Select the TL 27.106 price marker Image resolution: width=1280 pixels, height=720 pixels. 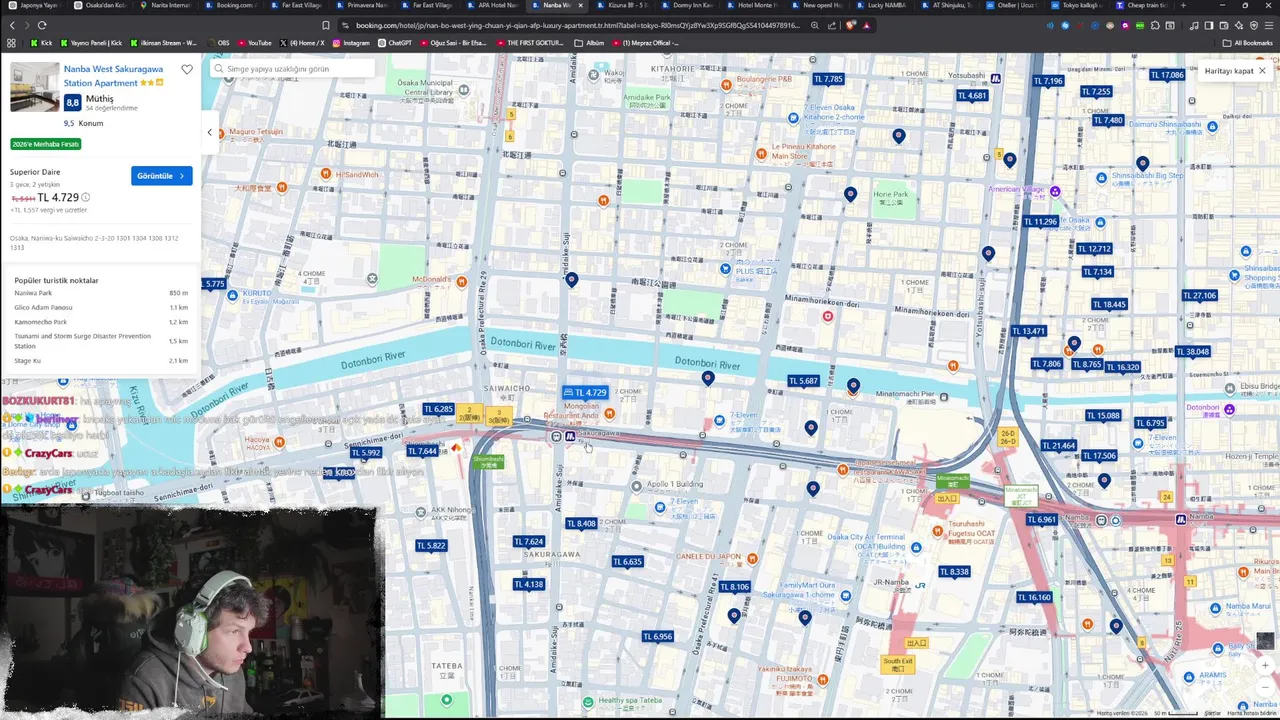[x=1199, y=296]
